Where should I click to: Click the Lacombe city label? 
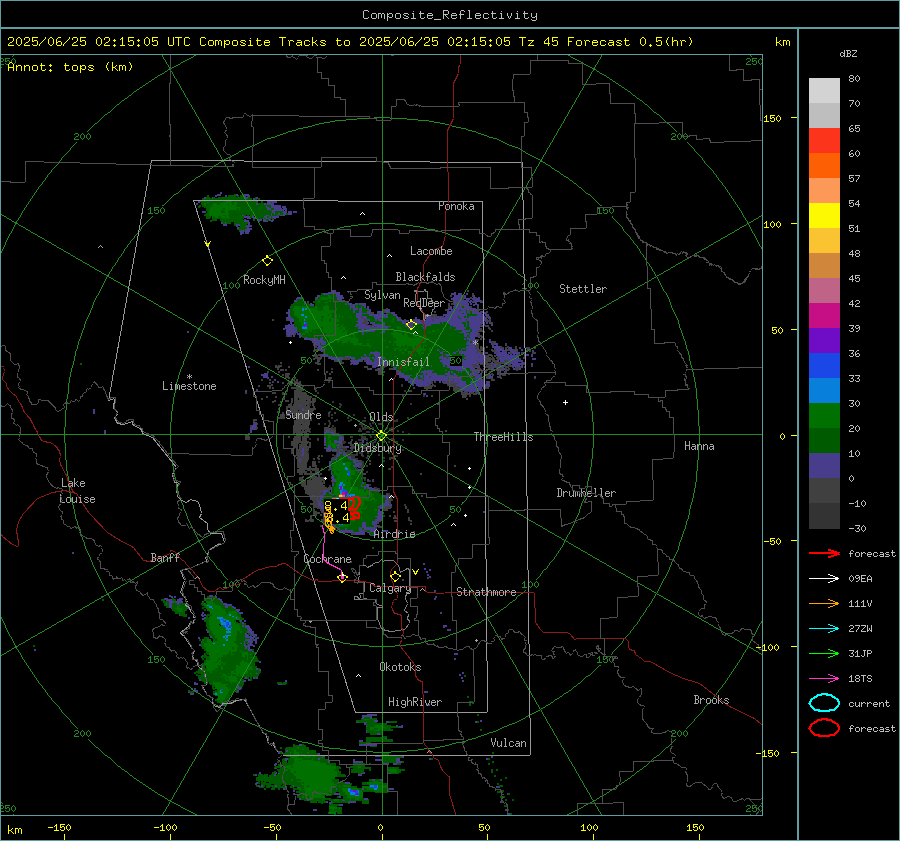tap(431, 251)
